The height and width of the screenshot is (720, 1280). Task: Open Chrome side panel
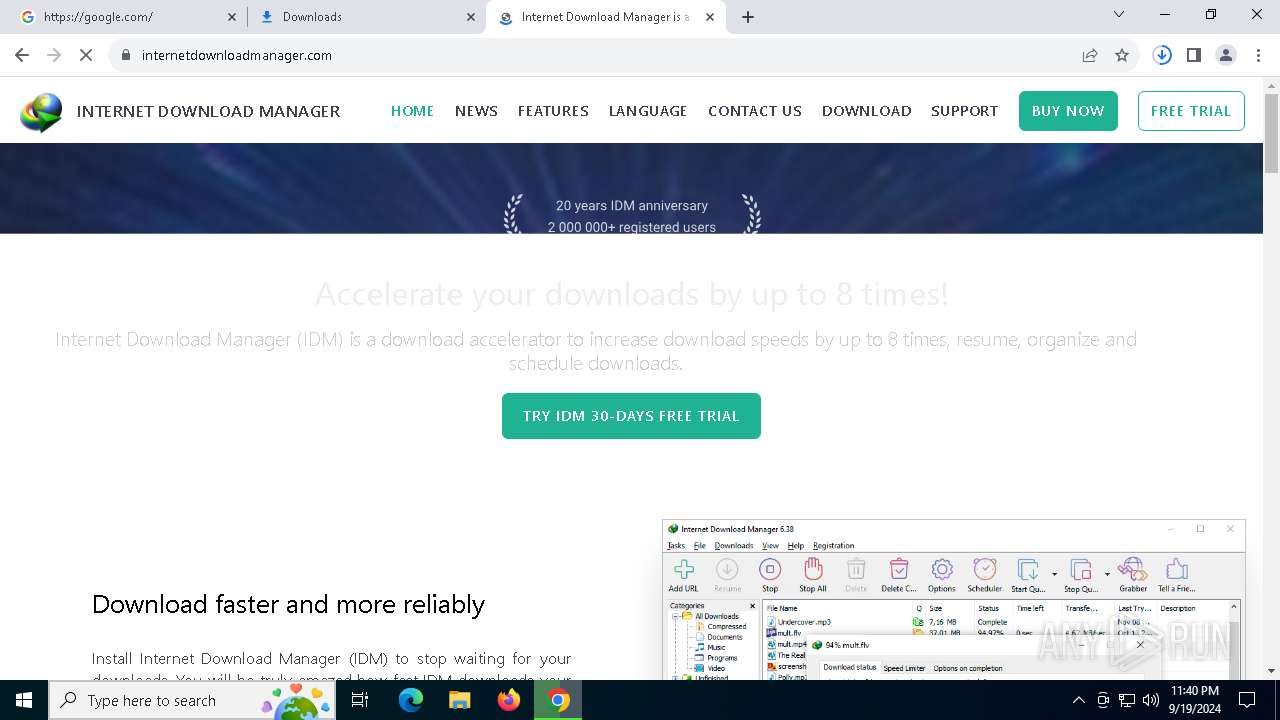tap(1194, 55)
